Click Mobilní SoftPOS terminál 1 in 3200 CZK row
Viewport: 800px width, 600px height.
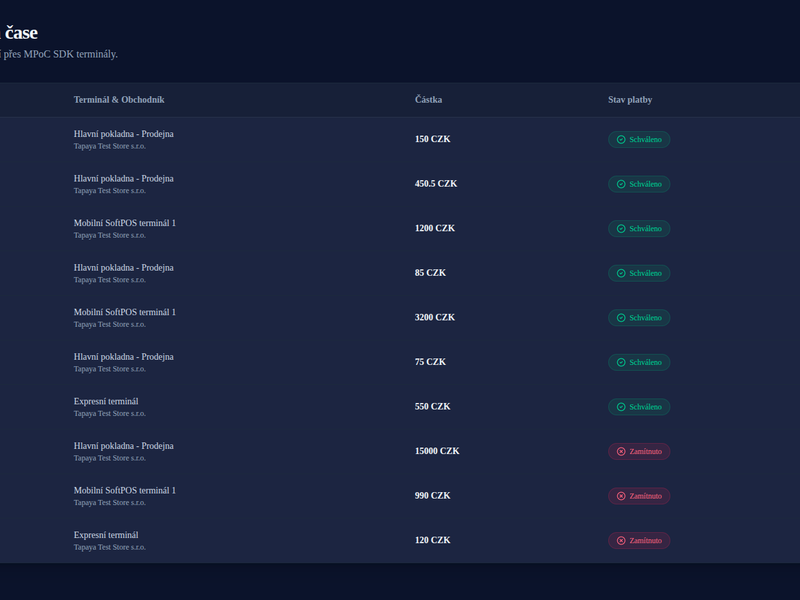[x=124, y=312]
